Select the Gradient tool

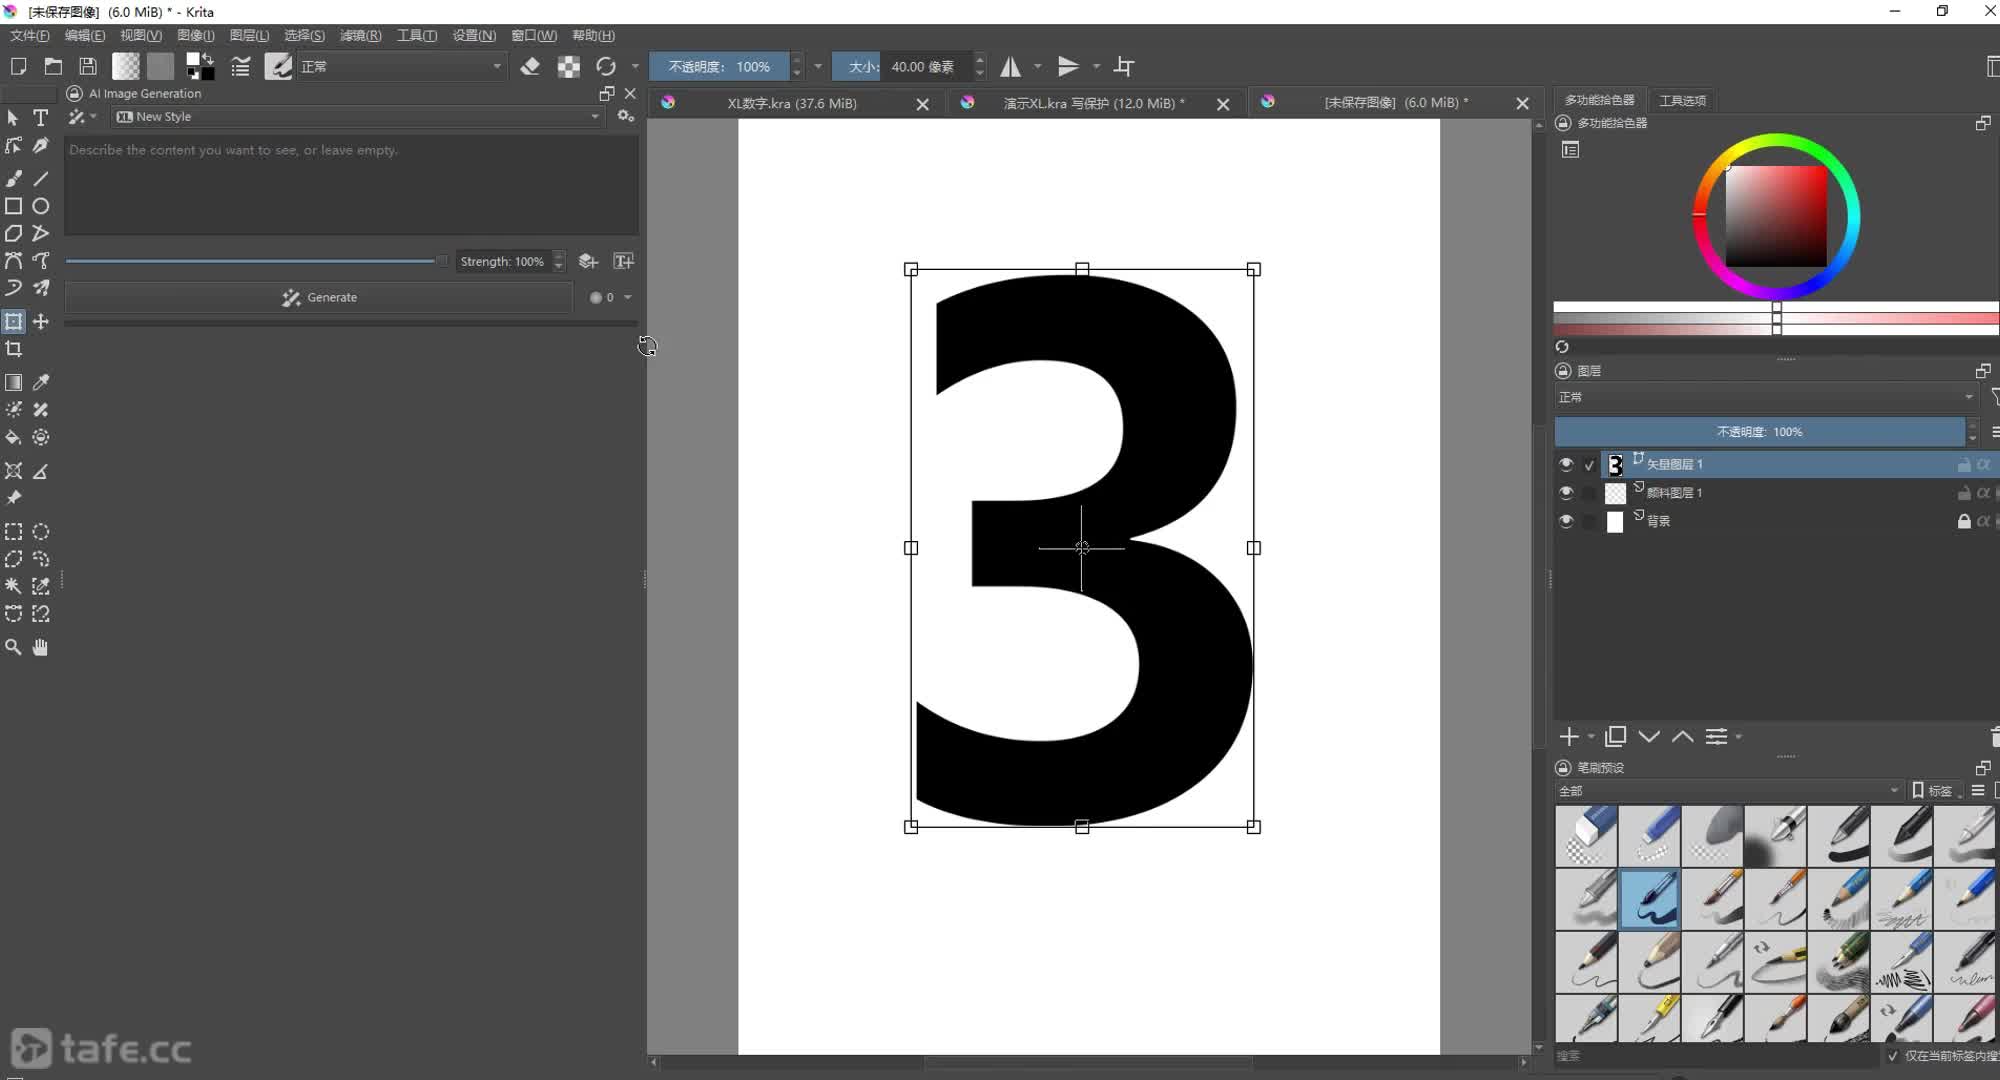tap(14, 382)
